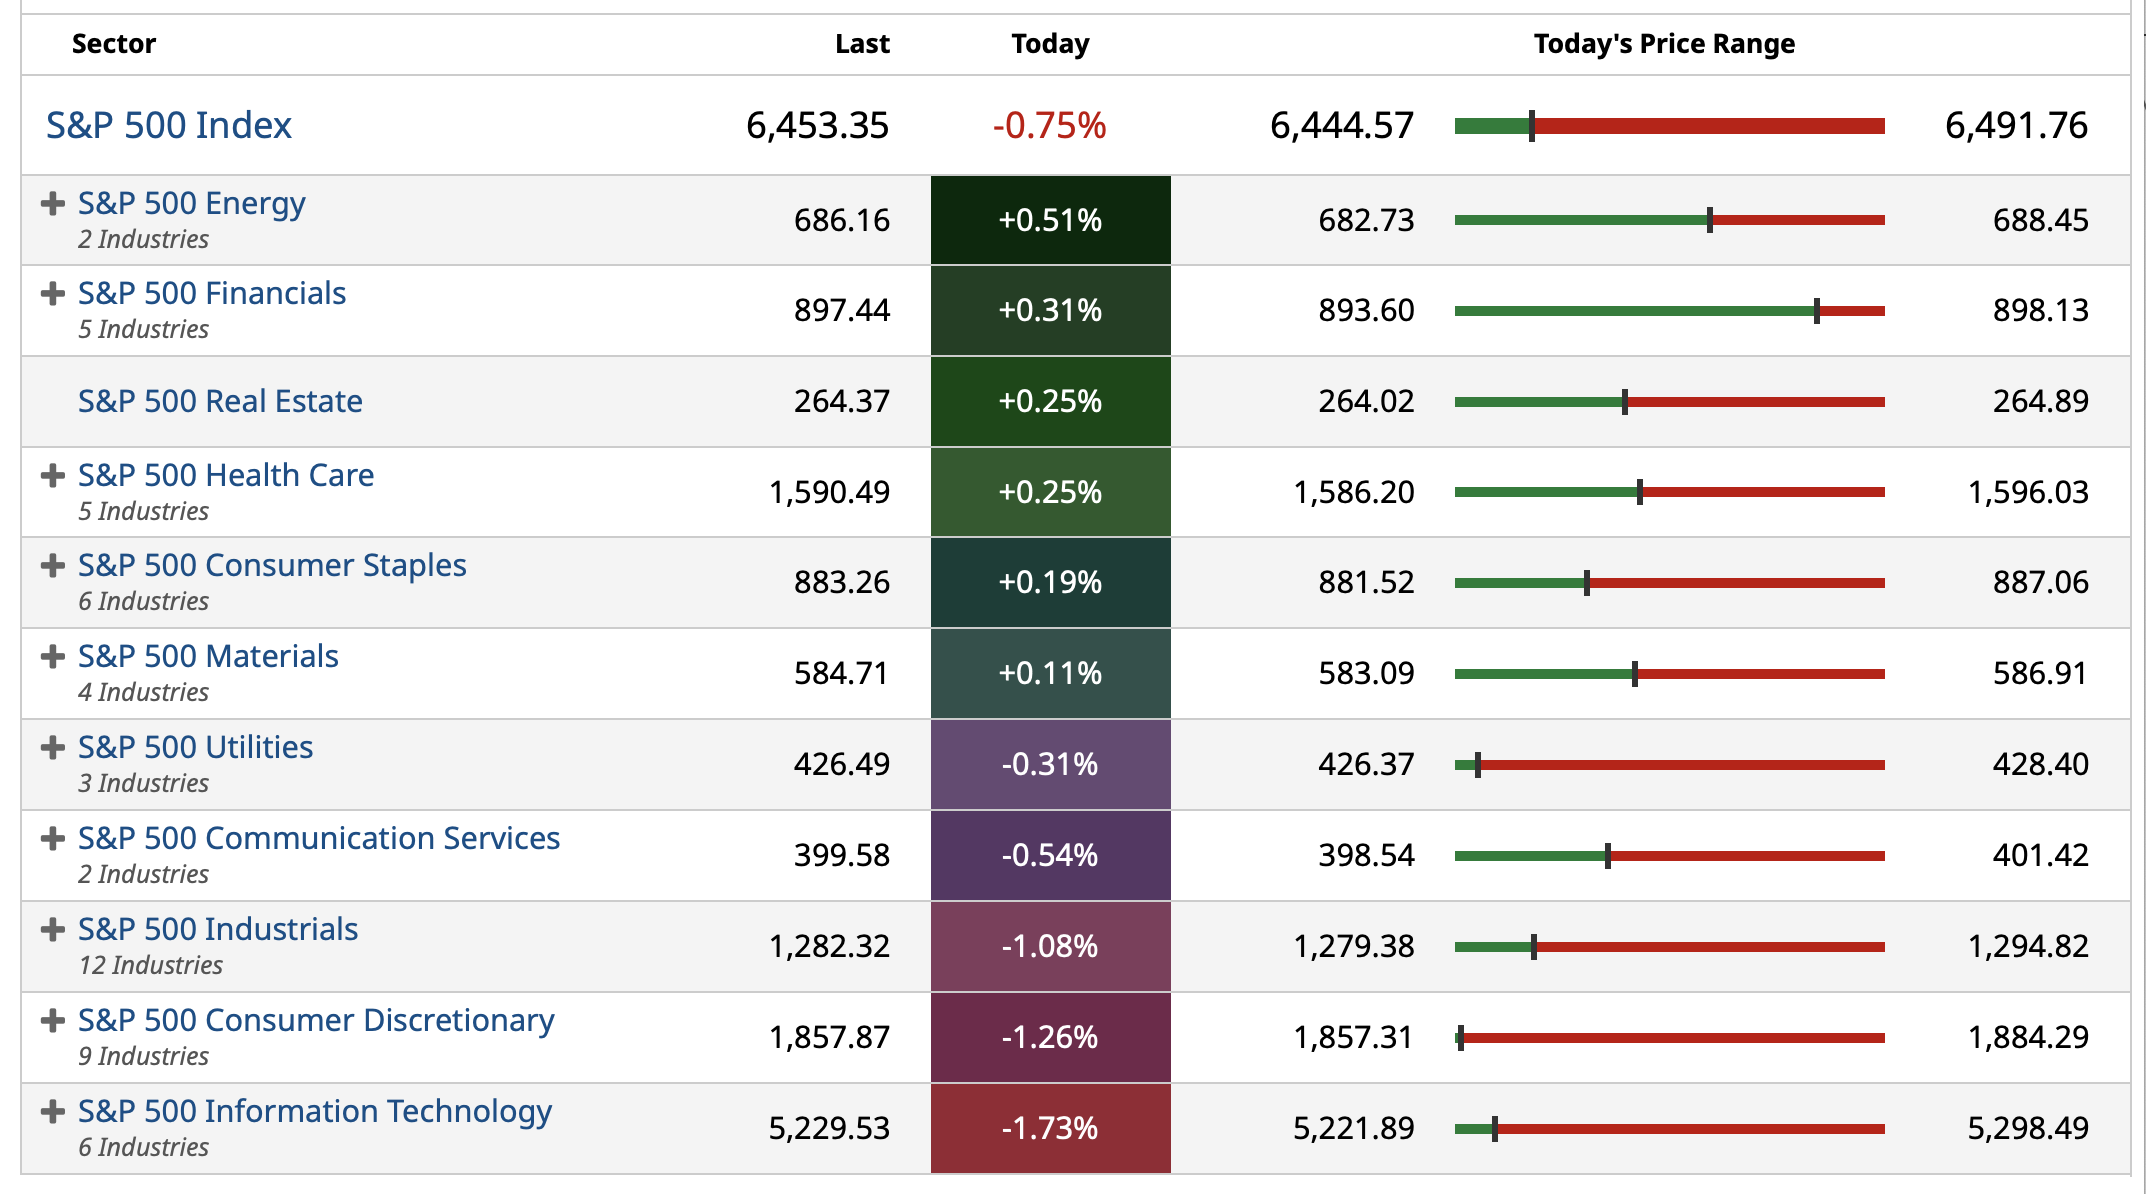Open S&P 500 Communication Services link
Screen dimensions: 2146x1194
coord(319,839)
